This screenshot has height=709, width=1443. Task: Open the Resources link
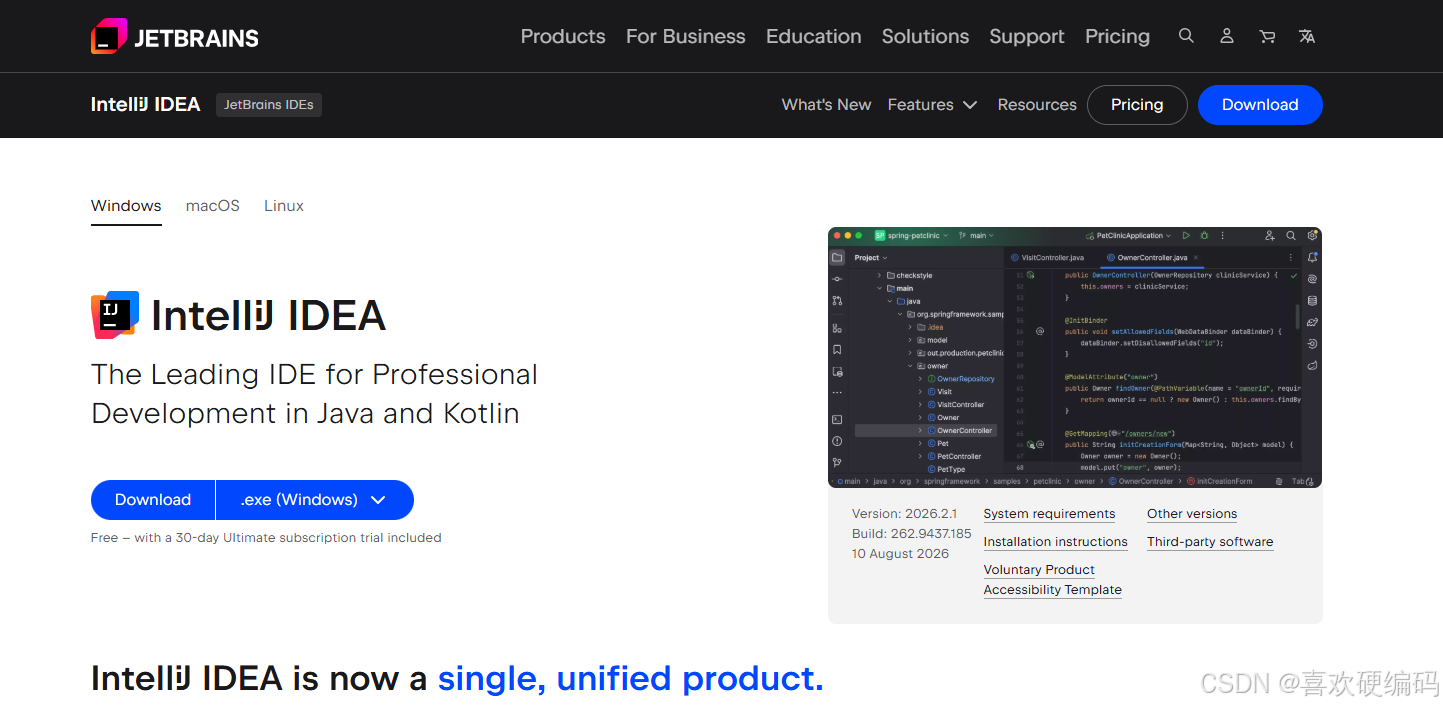1037,105
